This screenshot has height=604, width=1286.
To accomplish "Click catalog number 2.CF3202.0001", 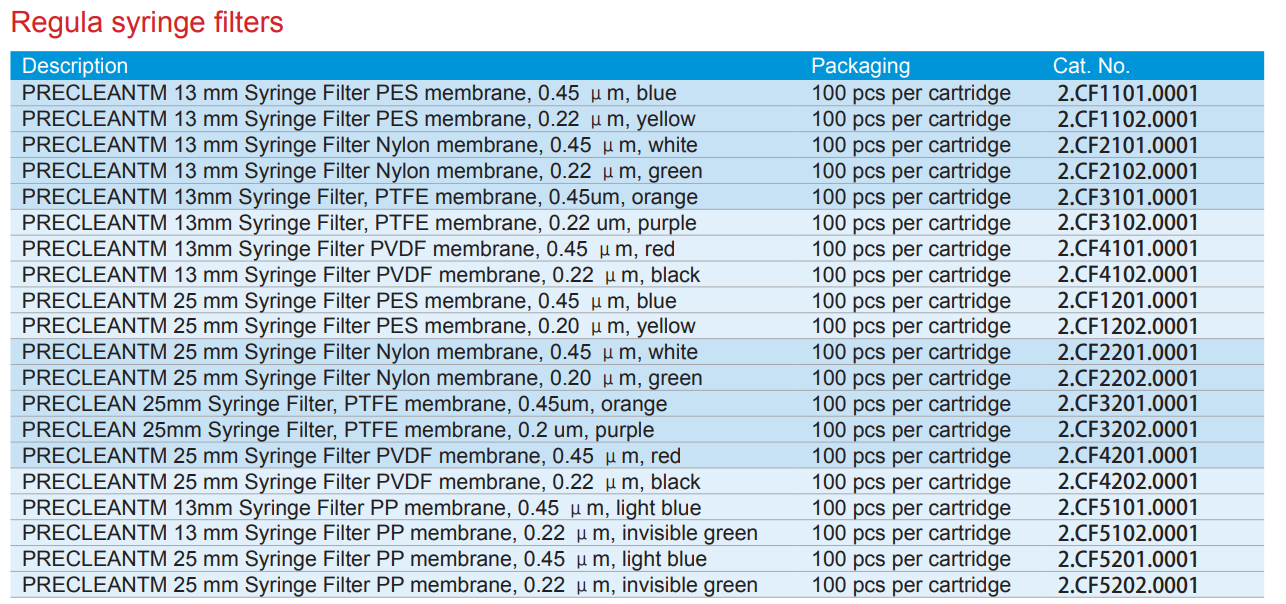I will click(x=1127, y=430).
